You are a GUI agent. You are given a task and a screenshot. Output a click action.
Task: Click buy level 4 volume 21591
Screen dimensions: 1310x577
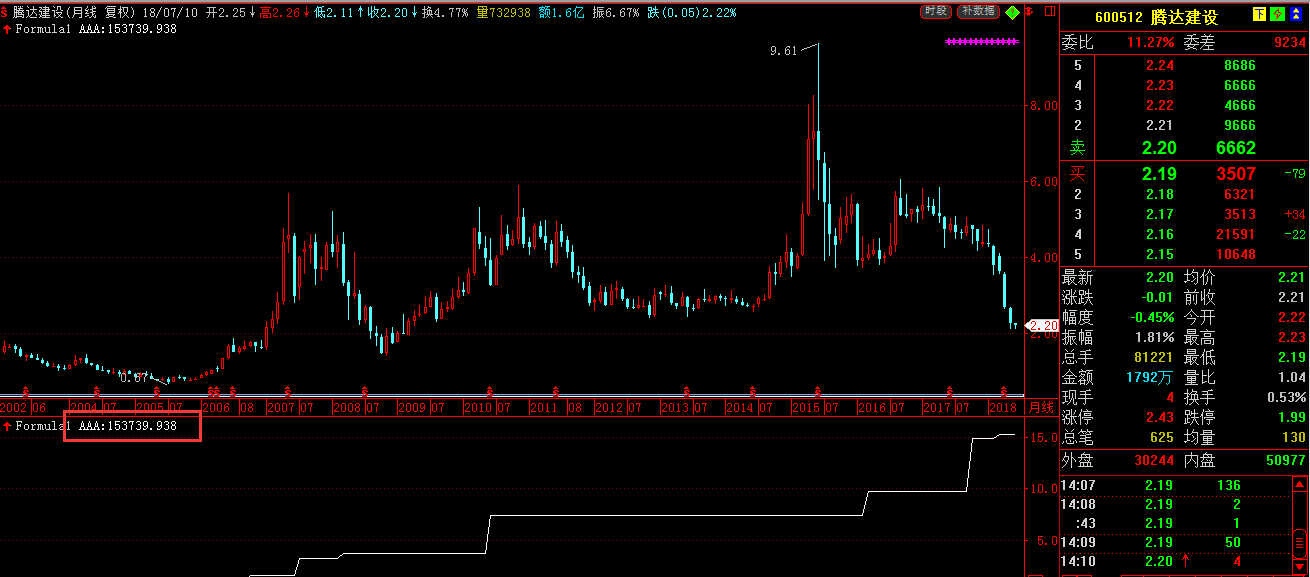1235,234
